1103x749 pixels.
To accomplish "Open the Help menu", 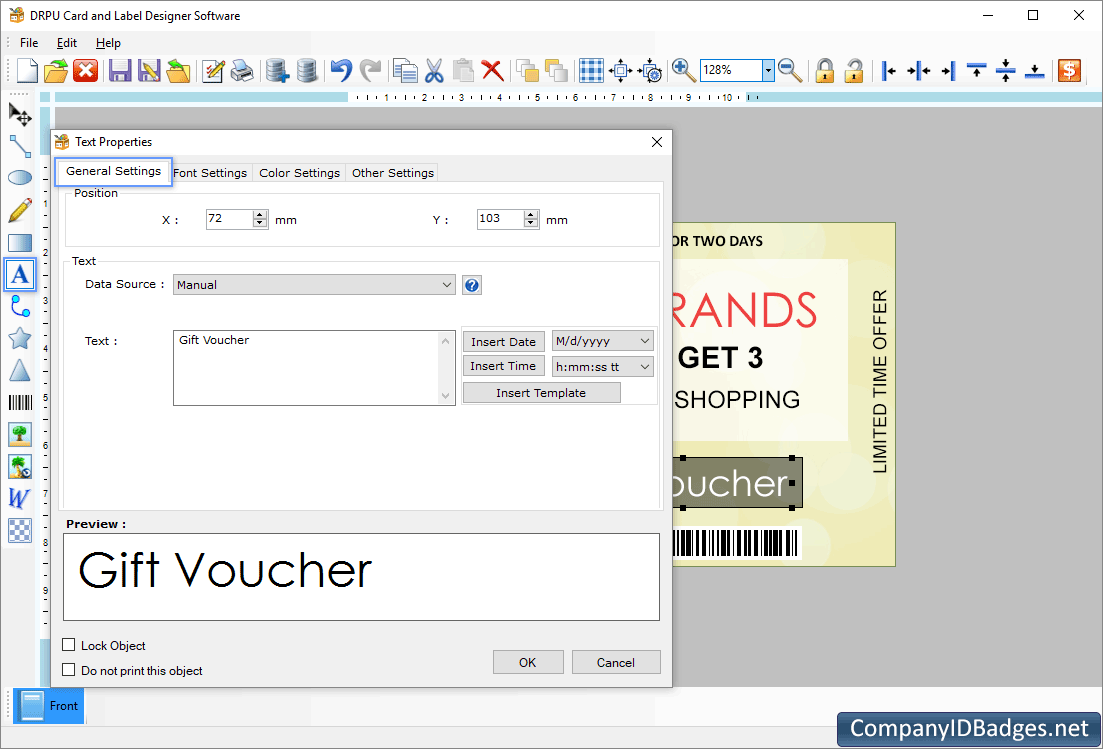I will tap(108, 43).
